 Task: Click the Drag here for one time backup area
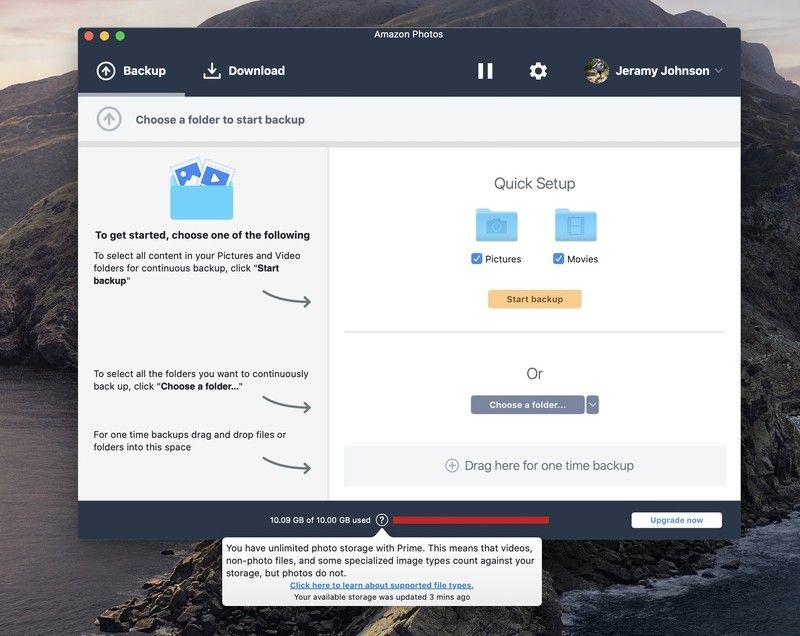[x=535, y=466]
